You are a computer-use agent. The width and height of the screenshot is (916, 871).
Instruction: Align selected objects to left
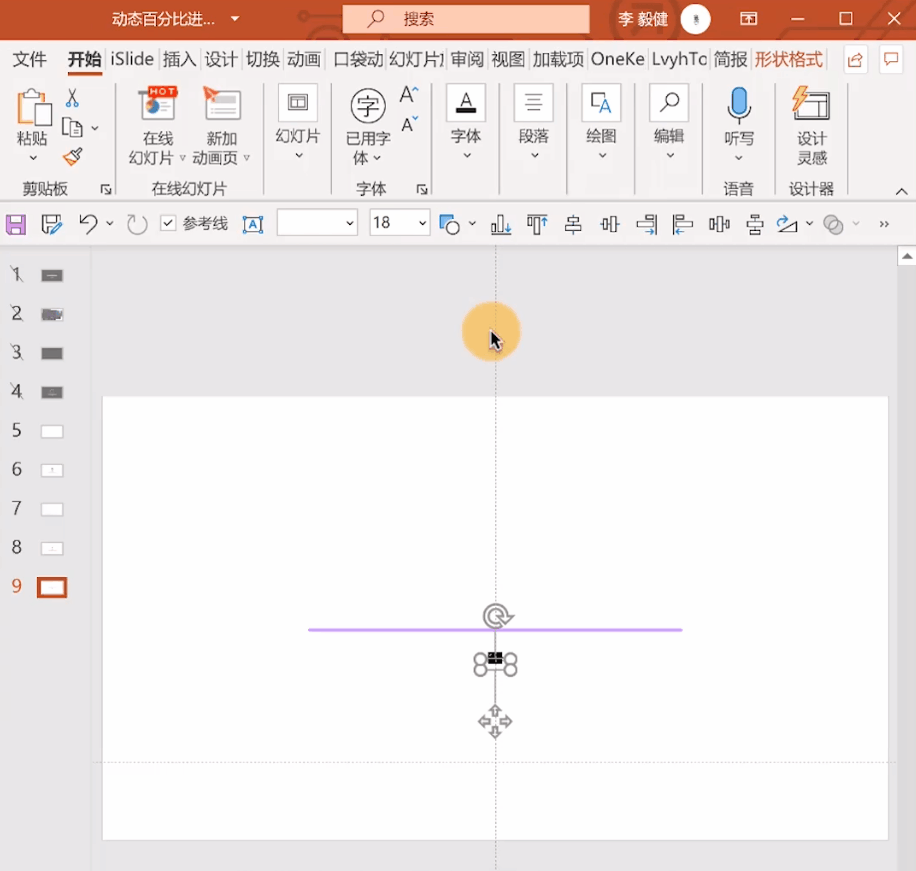click(x=682, y=224)
